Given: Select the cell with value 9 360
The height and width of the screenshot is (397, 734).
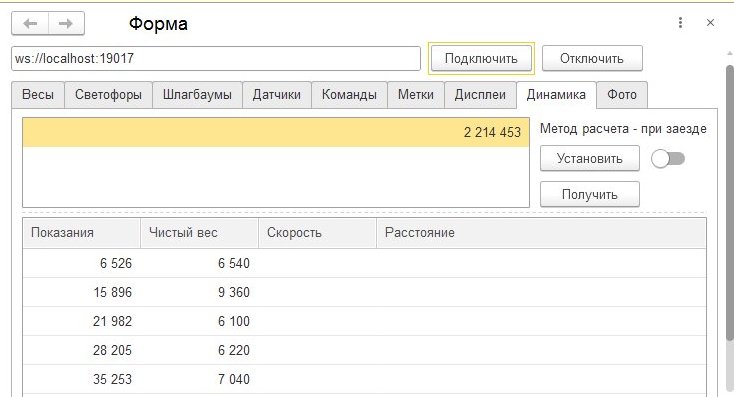Looking at the screenshot, I should [x=199, y=292].
